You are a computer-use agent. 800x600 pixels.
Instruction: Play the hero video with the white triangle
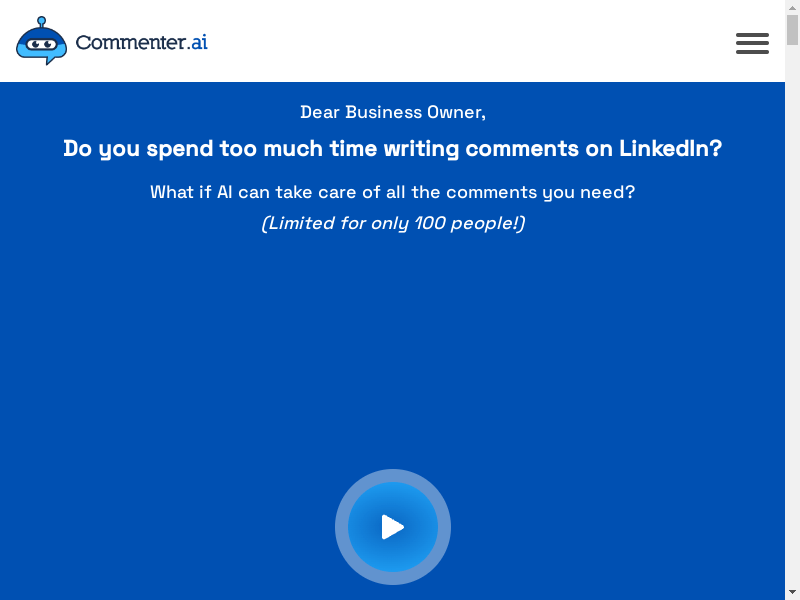(x=393, y=527)
